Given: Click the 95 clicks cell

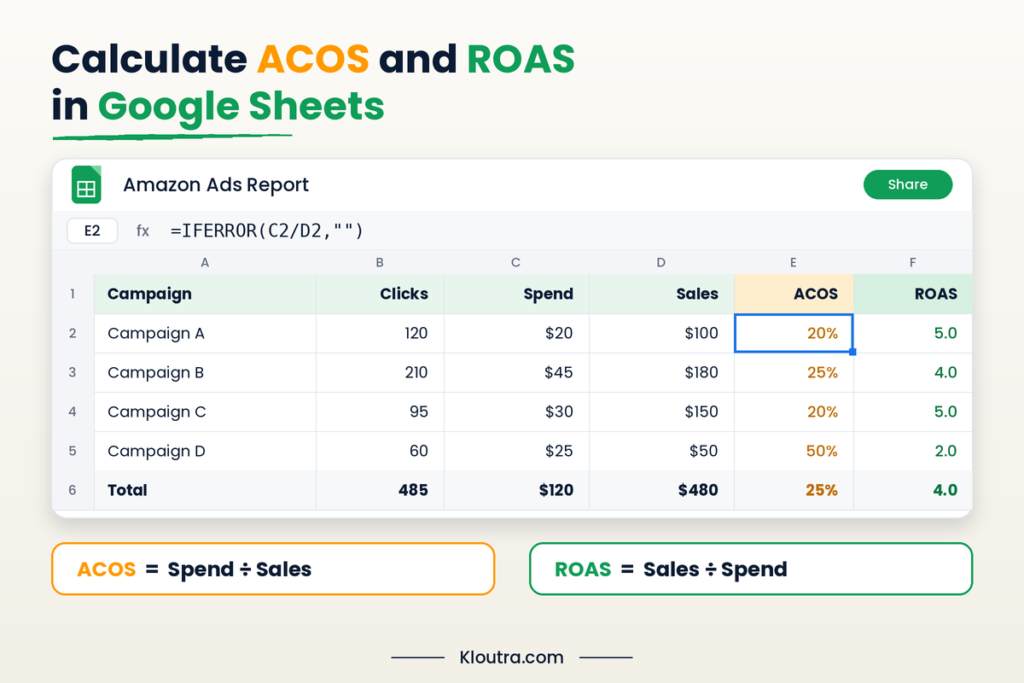Looking at the screenshot, I should click(x=380, y=411).
